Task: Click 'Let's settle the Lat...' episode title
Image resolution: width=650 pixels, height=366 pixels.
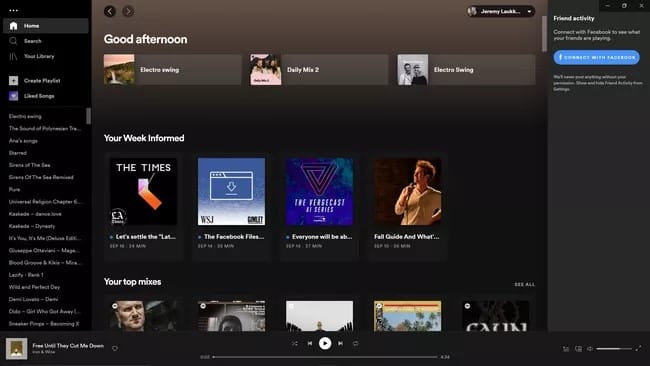Action: [x=146, y=237]
